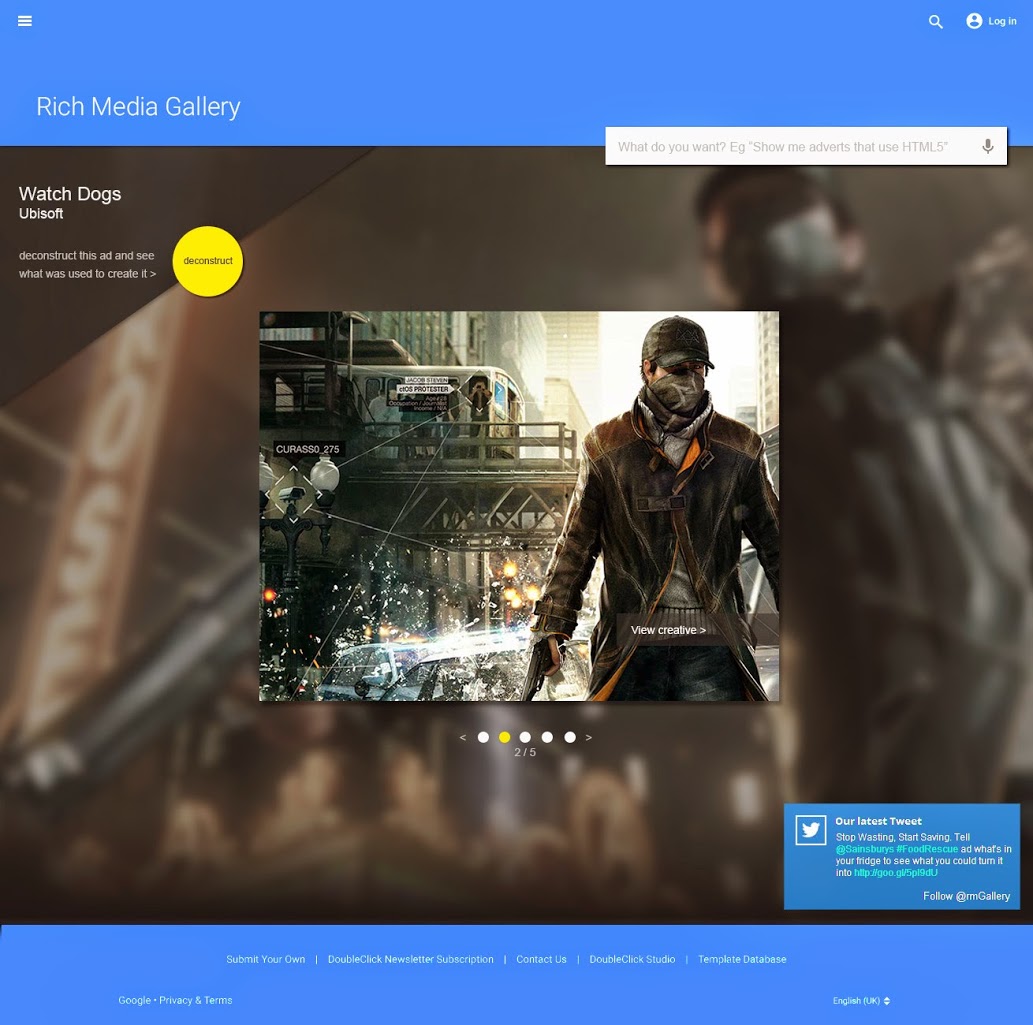
Task: Open DoubleClick Studio footer link
Action: click(x=632, y=959)
